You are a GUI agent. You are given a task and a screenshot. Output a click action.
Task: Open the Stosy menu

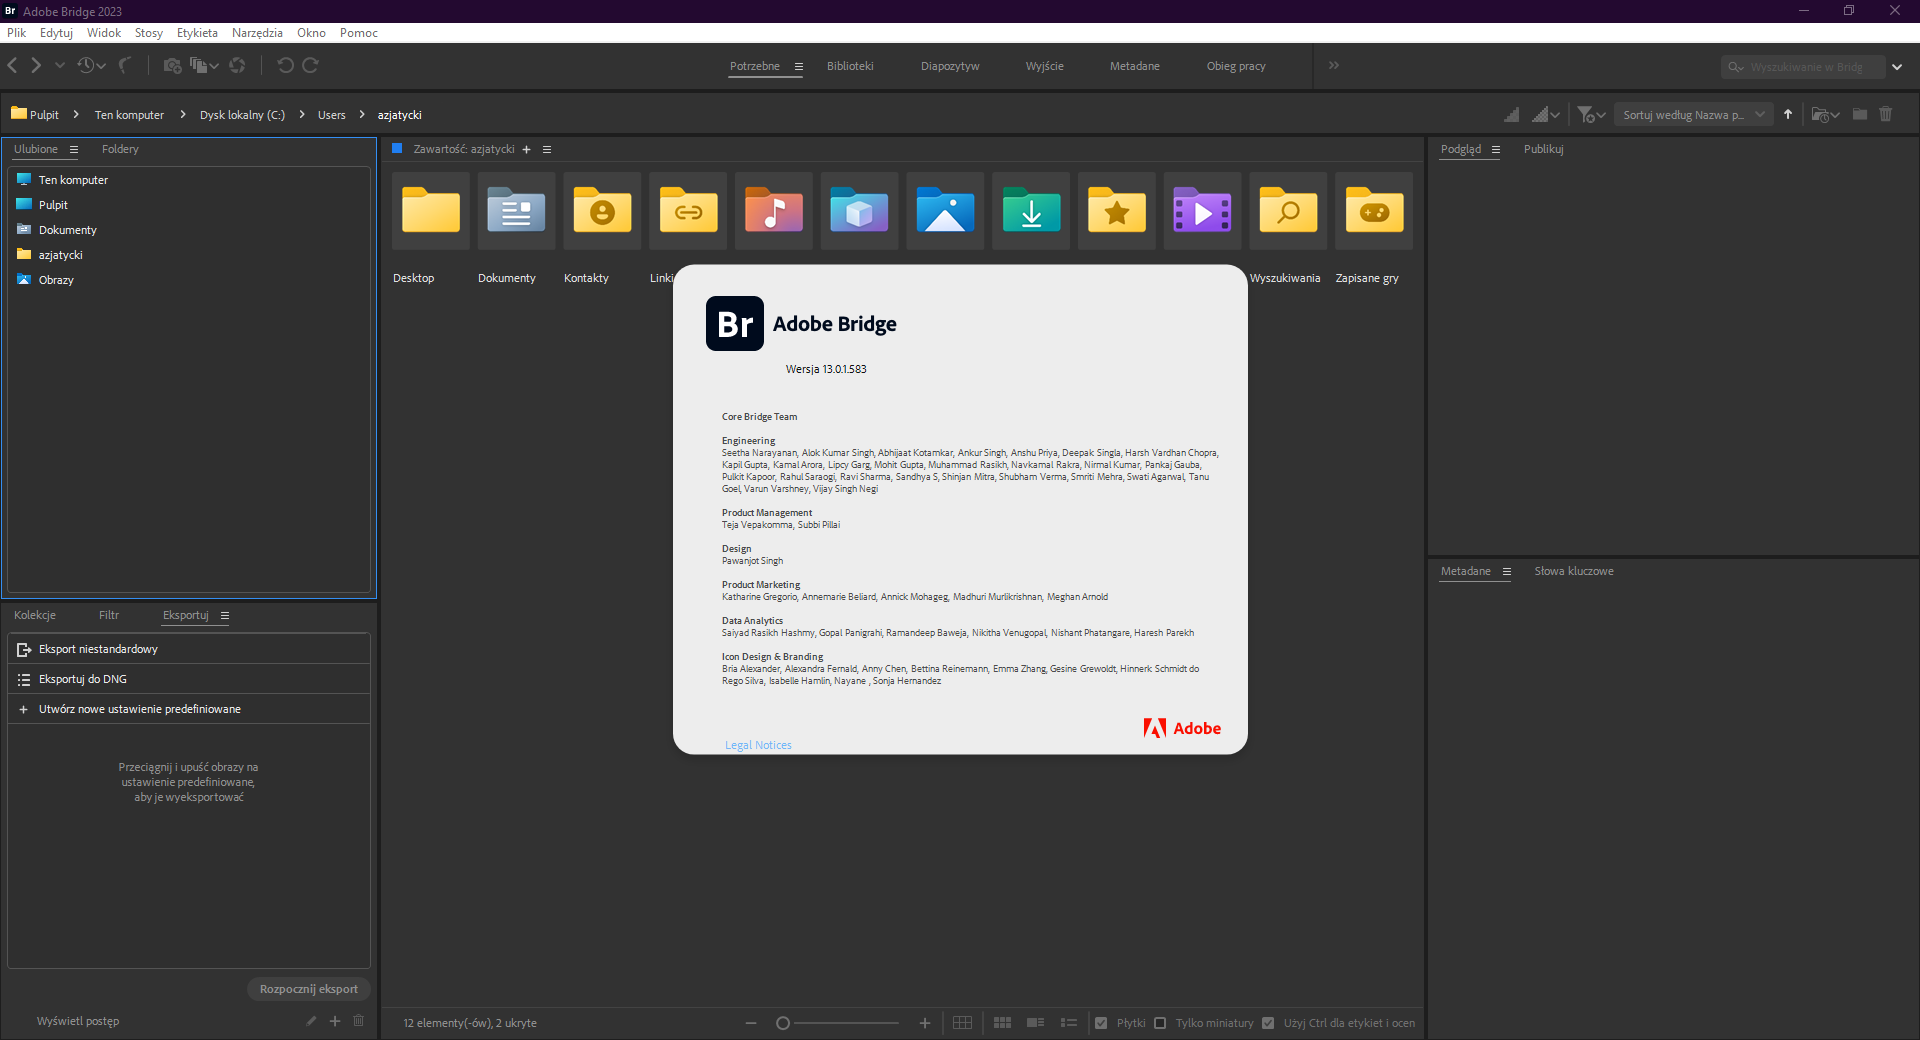(149, 33)
